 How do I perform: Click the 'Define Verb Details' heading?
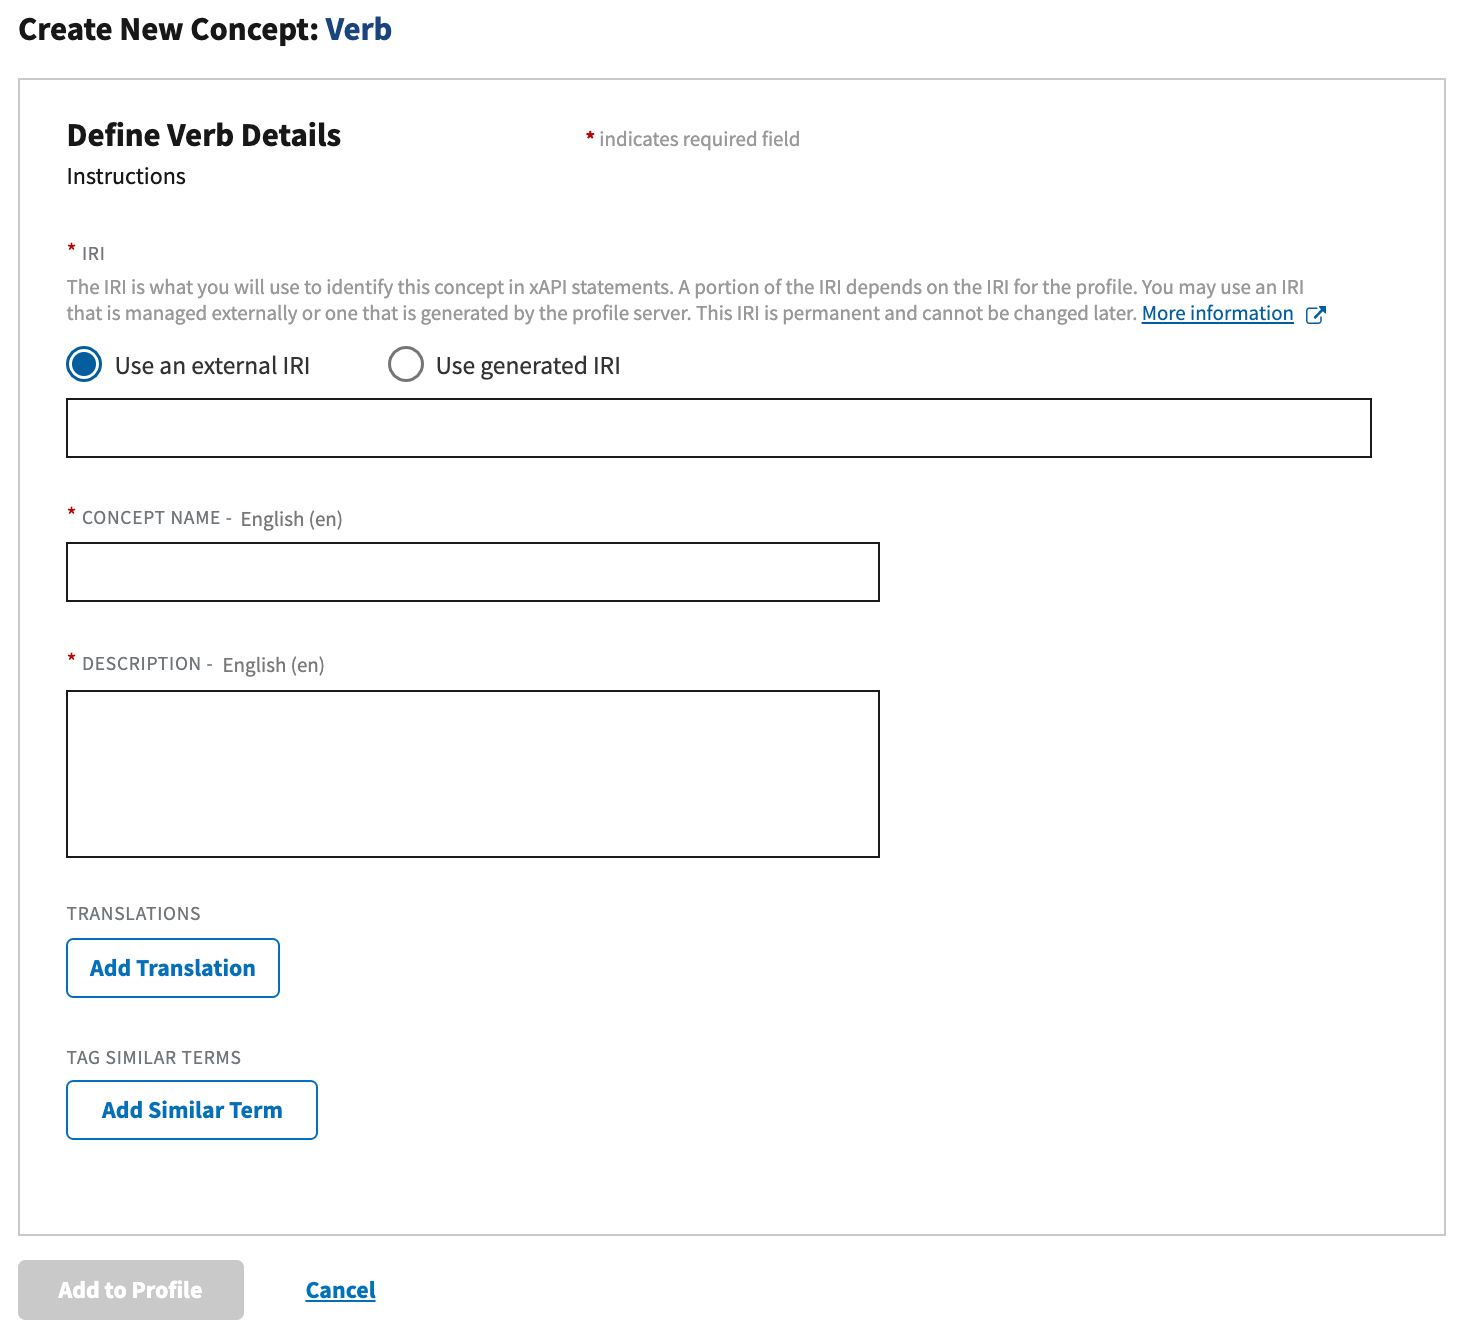[204, 135]
